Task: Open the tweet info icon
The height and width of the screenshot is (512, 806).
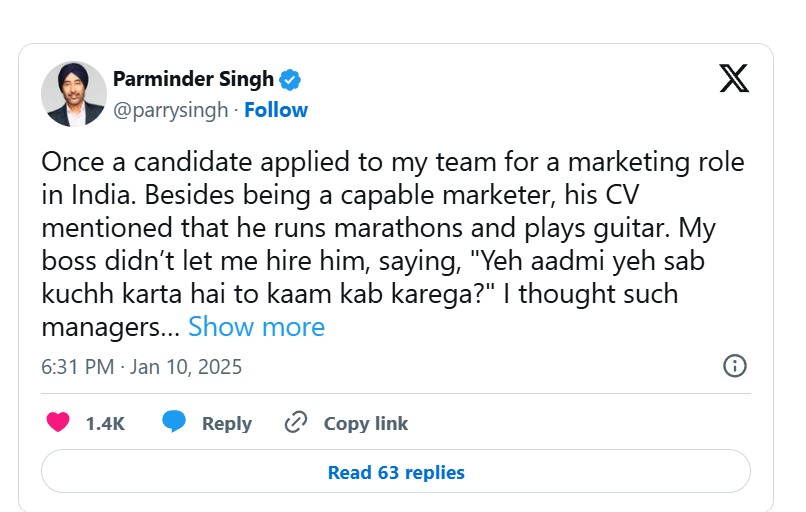Action: 734,366
